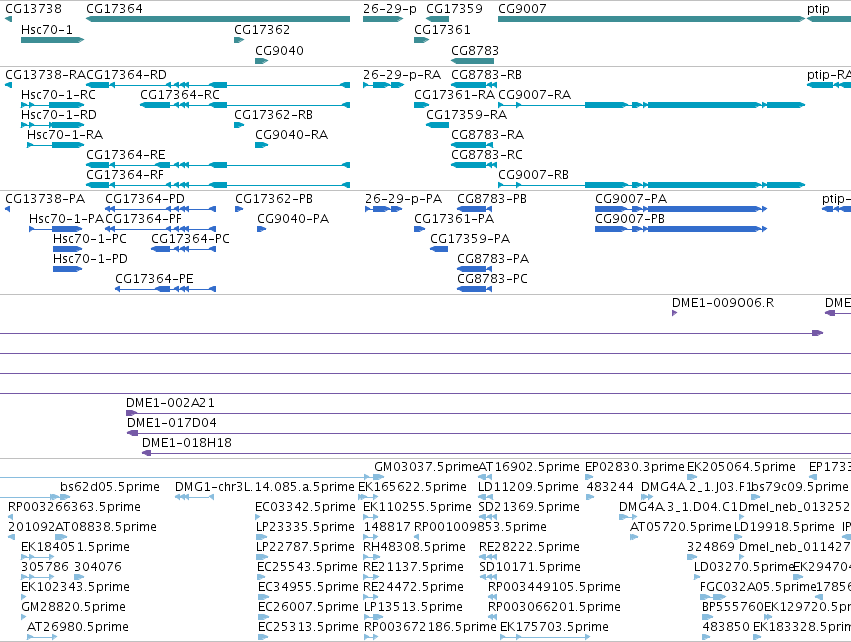Select EST AT26980.5prime

[x=42, y=637]
